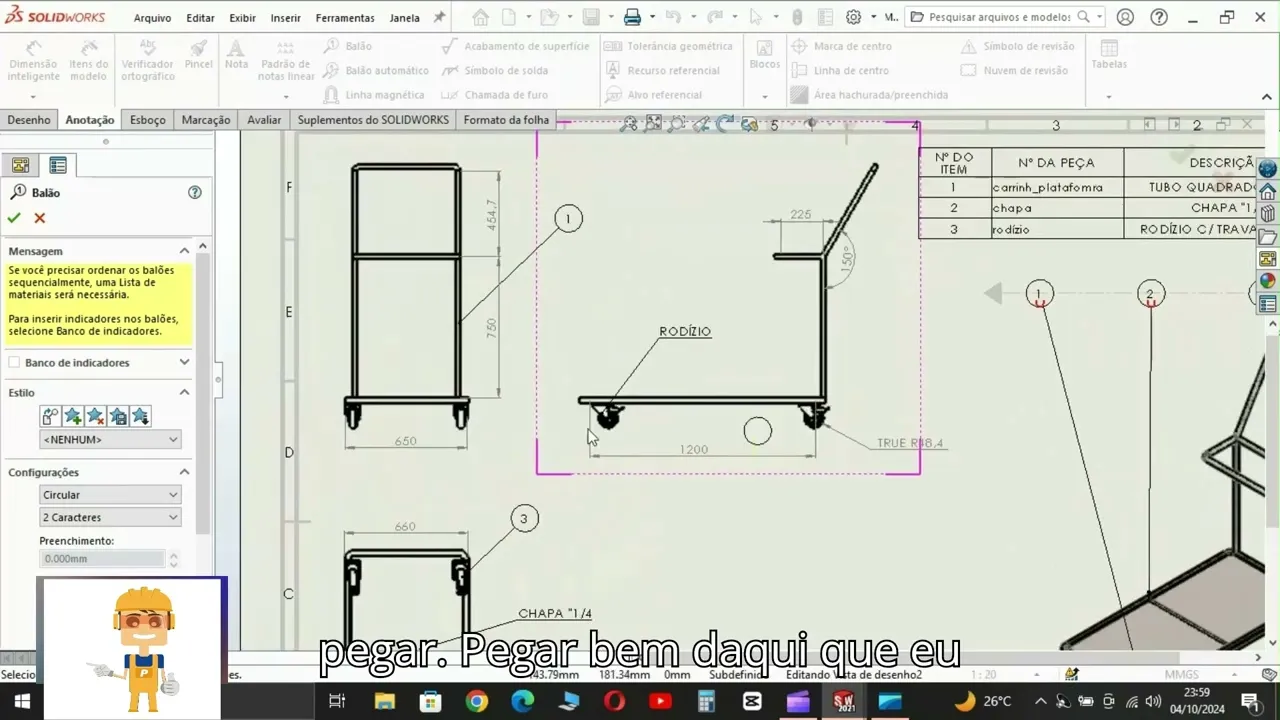Open the Windows Start menu
This screenshot has height=720, width=1280.
(20, 701)
